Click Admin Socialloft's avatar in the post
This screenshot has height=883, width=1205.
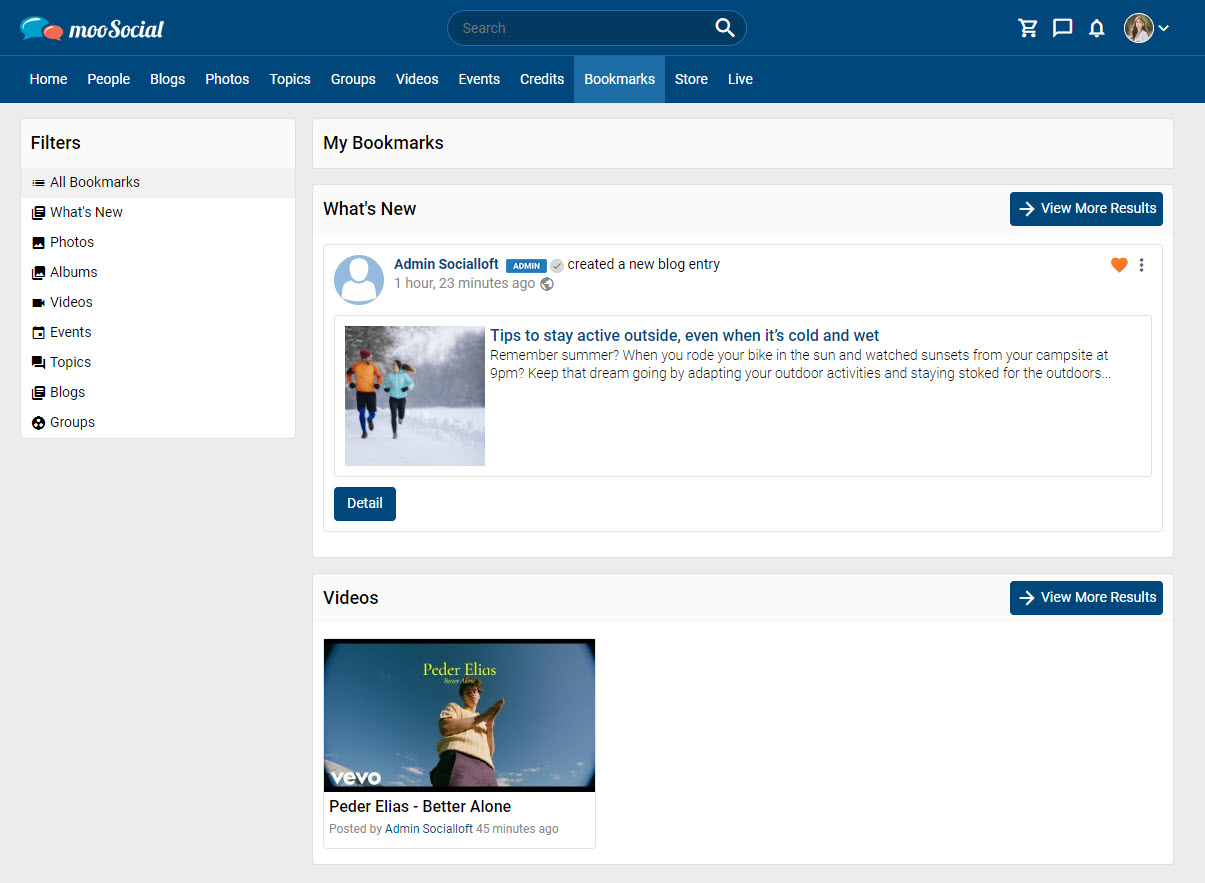click(359, 280)
